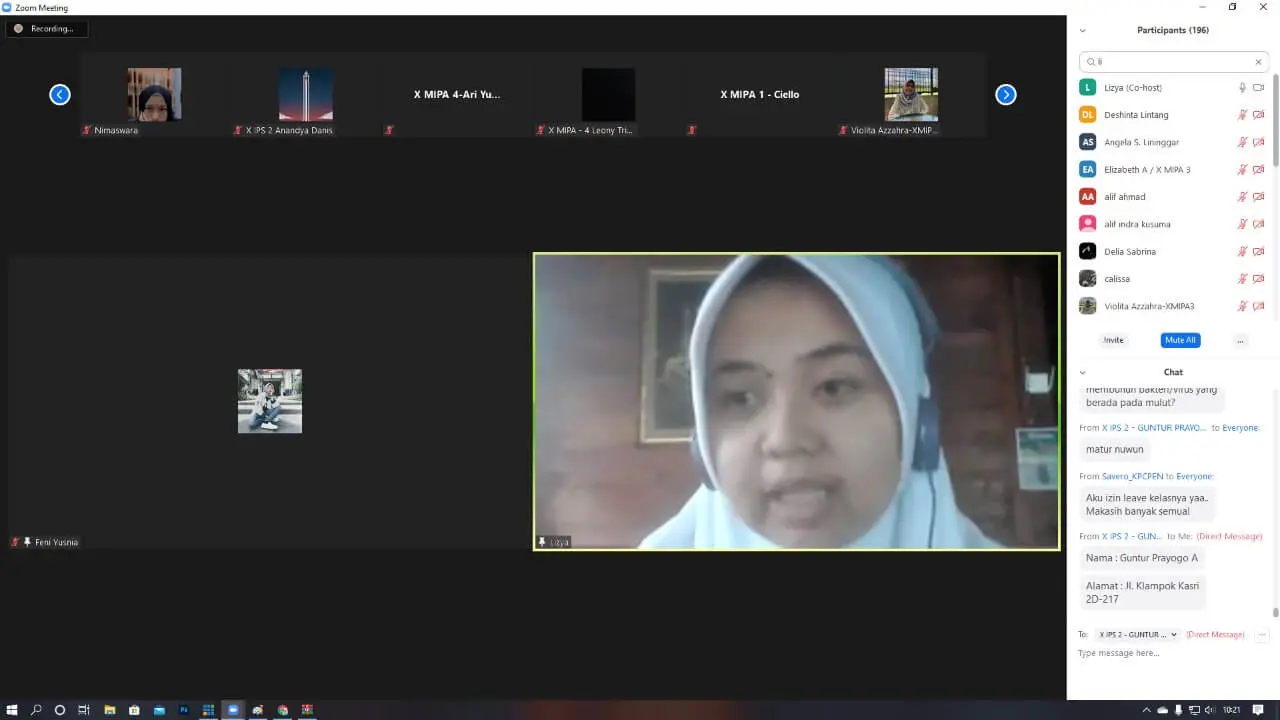Click message 'Nama : Guntur Prayogo A'
The image size is (1280, 720).
[x=1142, y=558]
